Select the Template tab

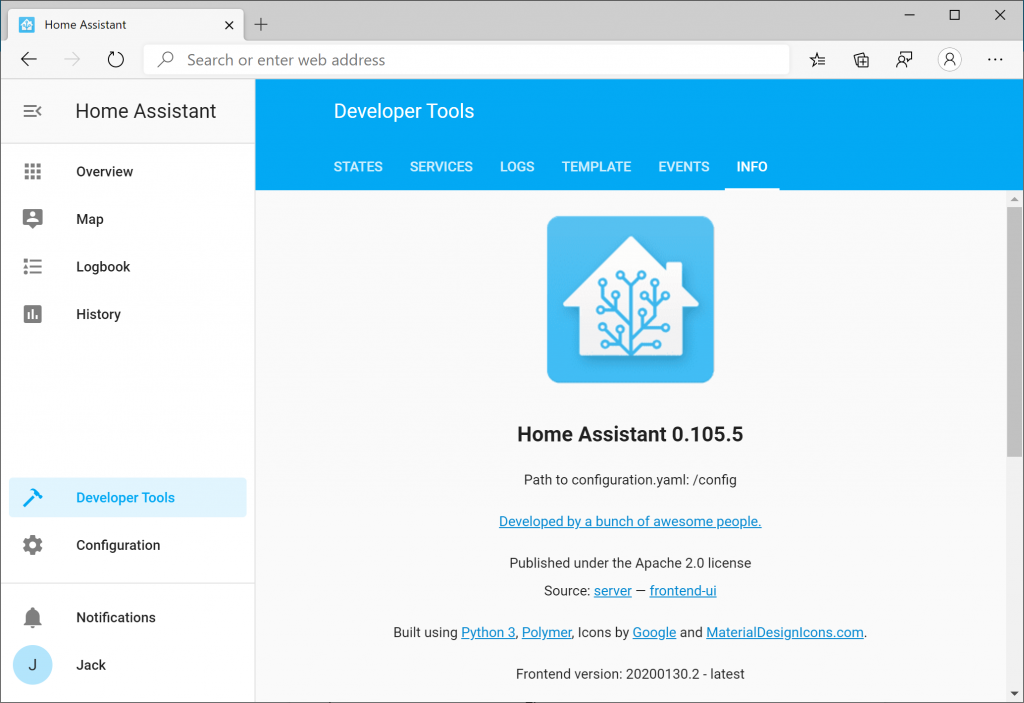coord(596,167)
